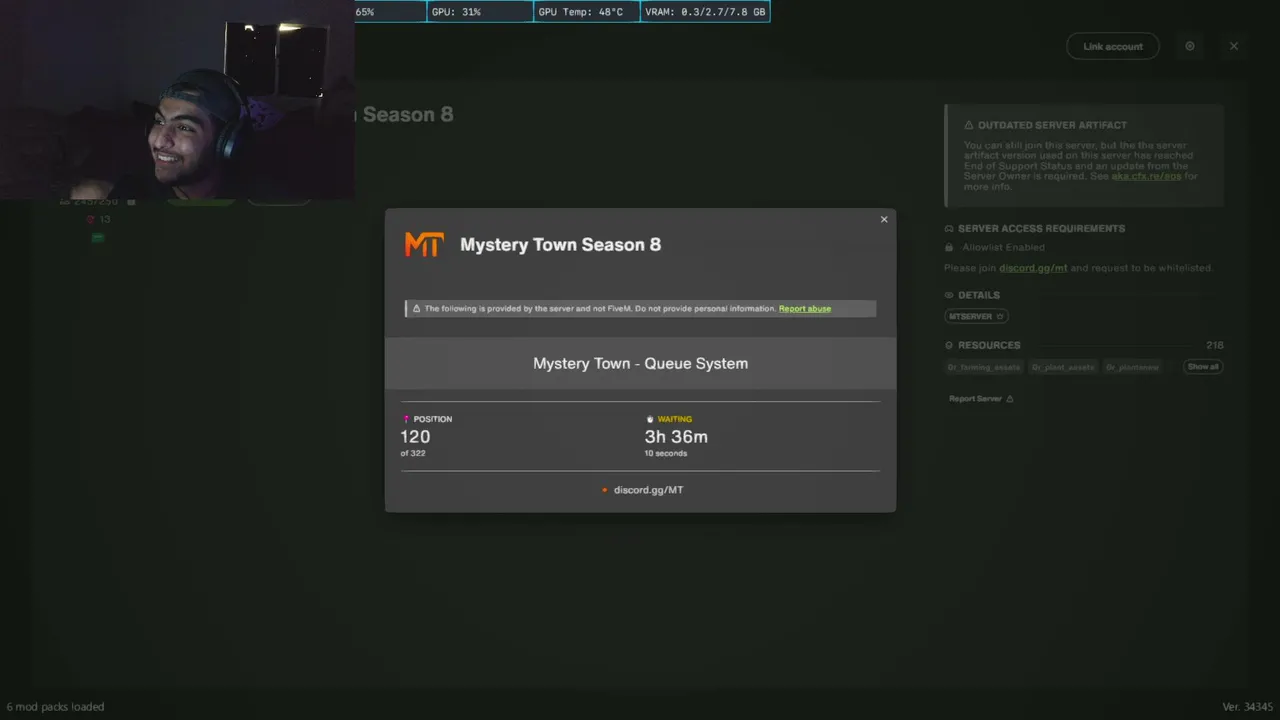Click the Allowlist Enabled text
Screen dimensions: 1280x720
(x=1003, y=247)
